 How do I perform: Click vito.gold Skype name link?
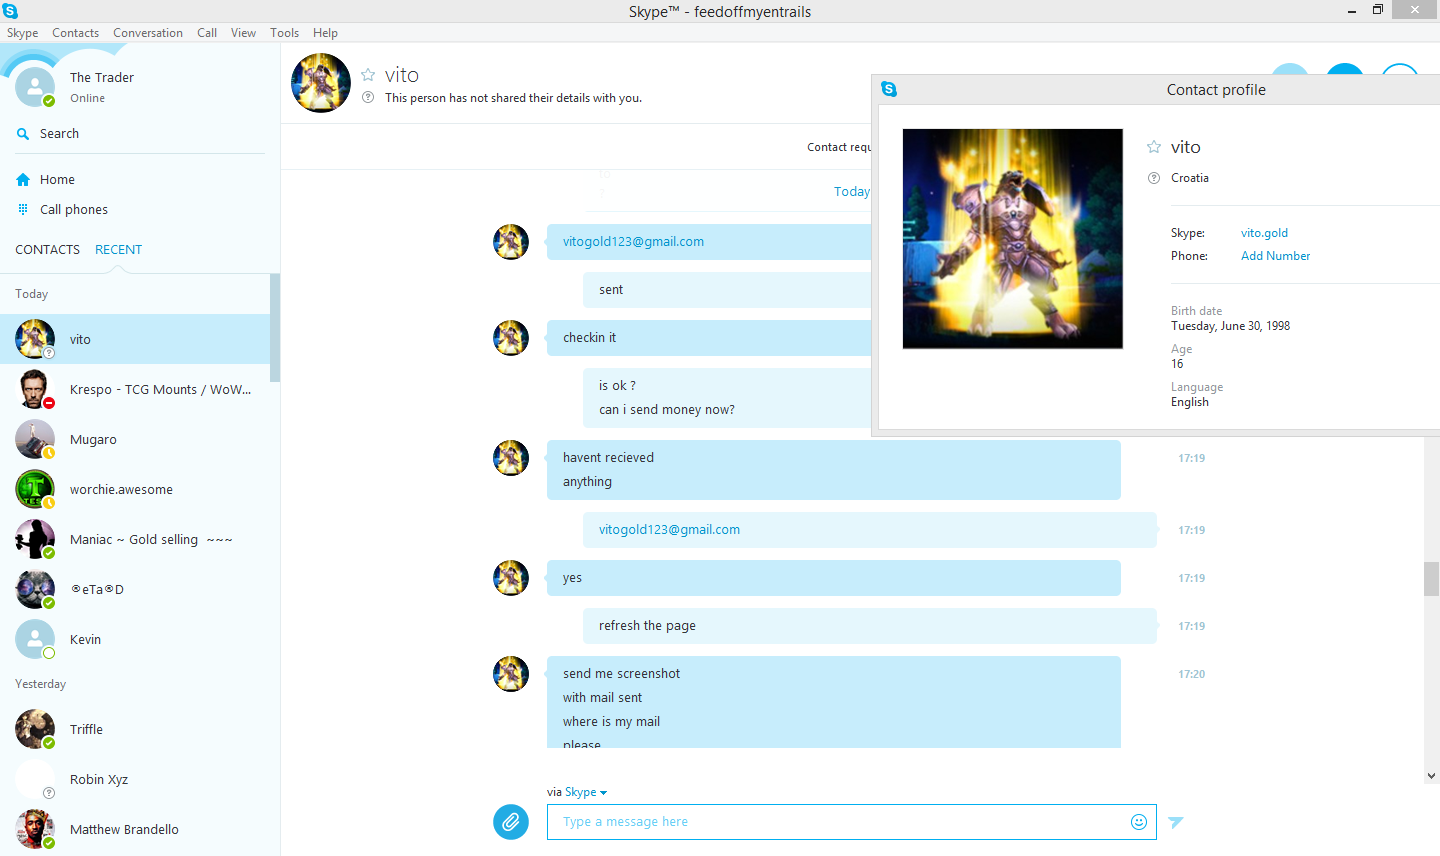coord(1264,233)
